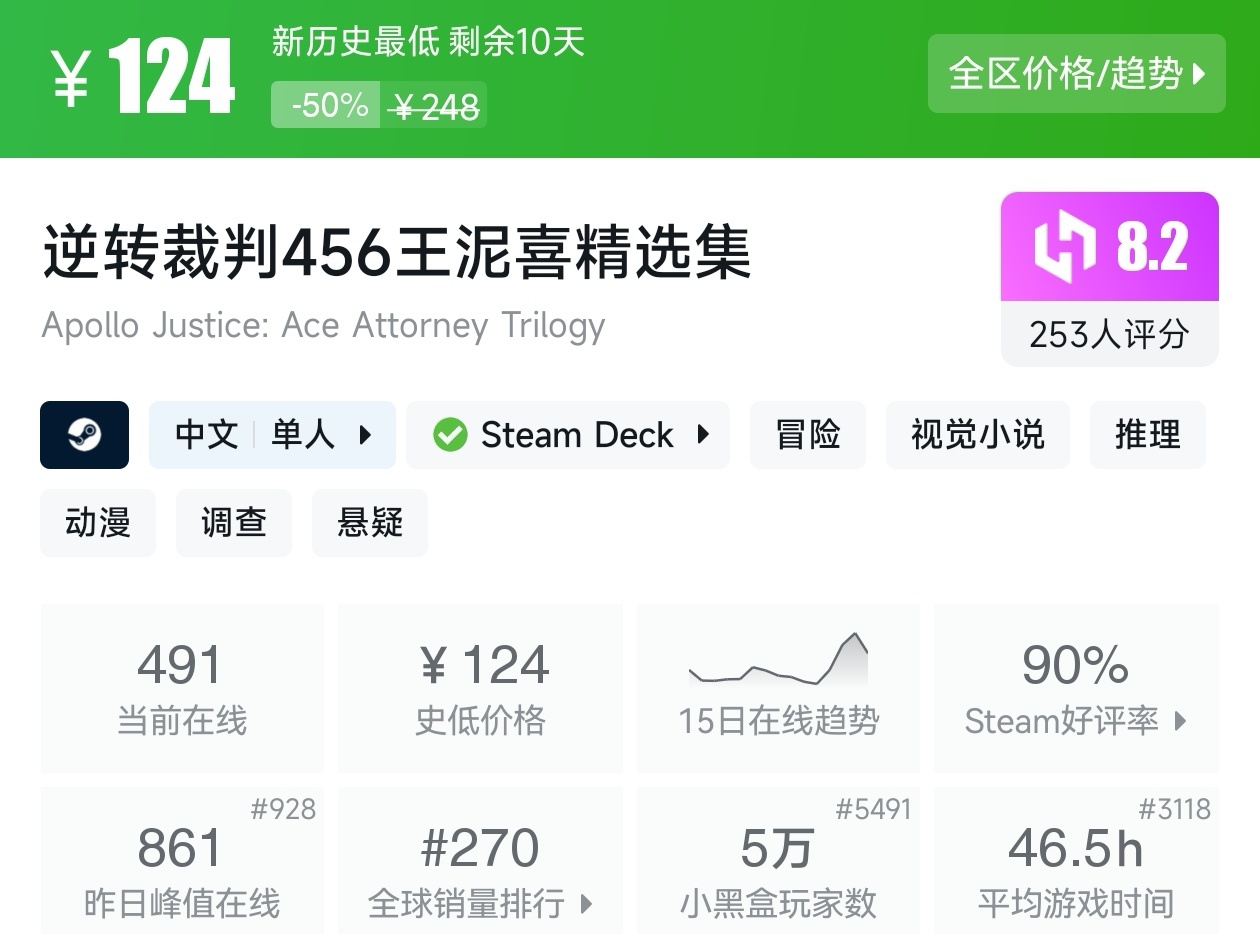The height and width of the screenshot is (934, 1260).
Task: Tap the Apollo Justice: Ace Attorney Trilogy subtitle
Action: point(323,326)
